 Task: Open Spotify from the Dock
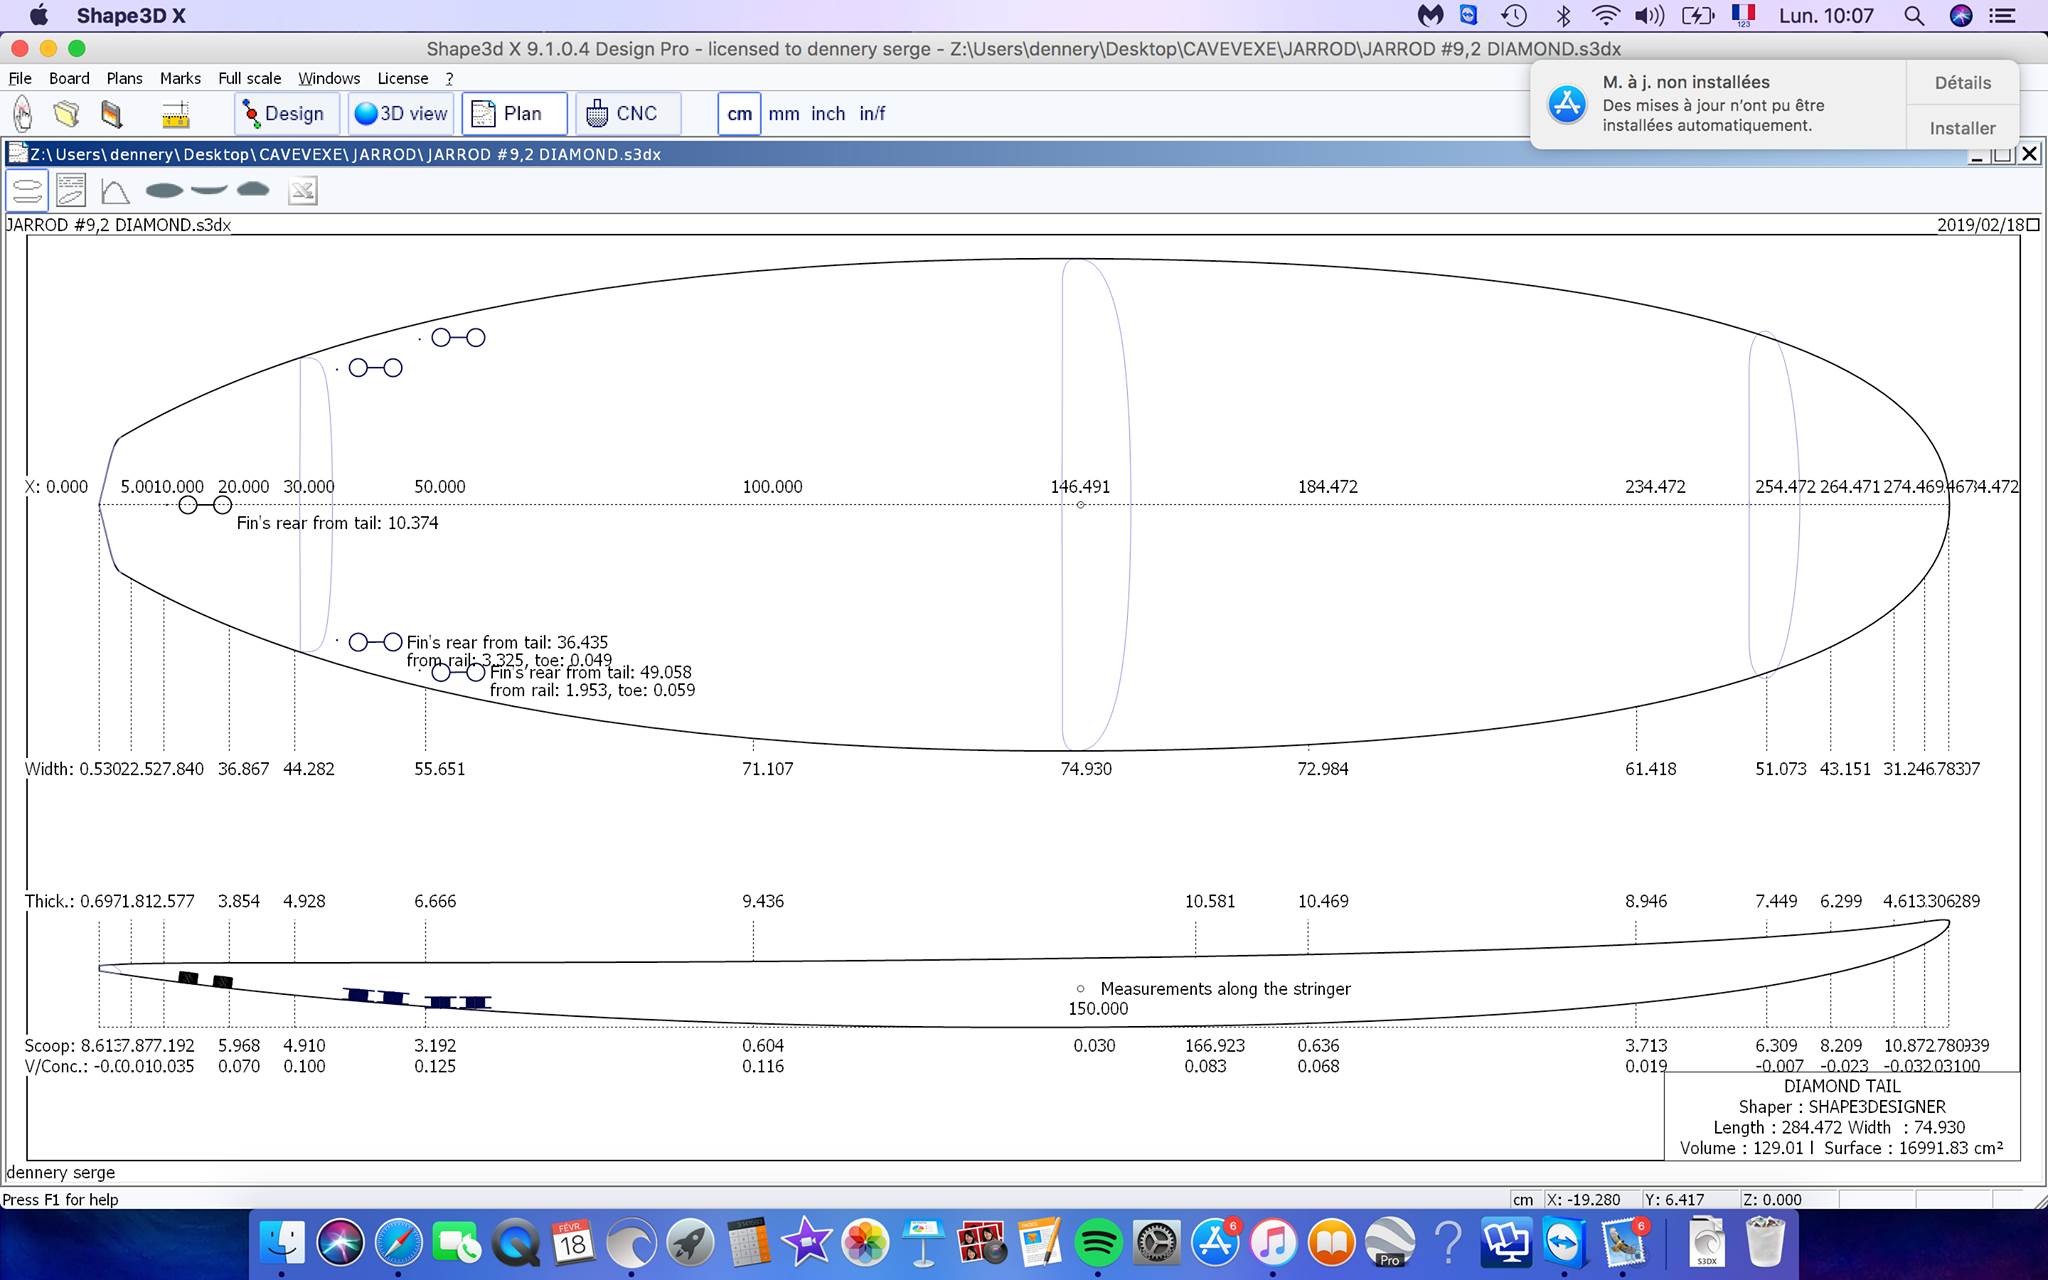coord(1098,1243)
